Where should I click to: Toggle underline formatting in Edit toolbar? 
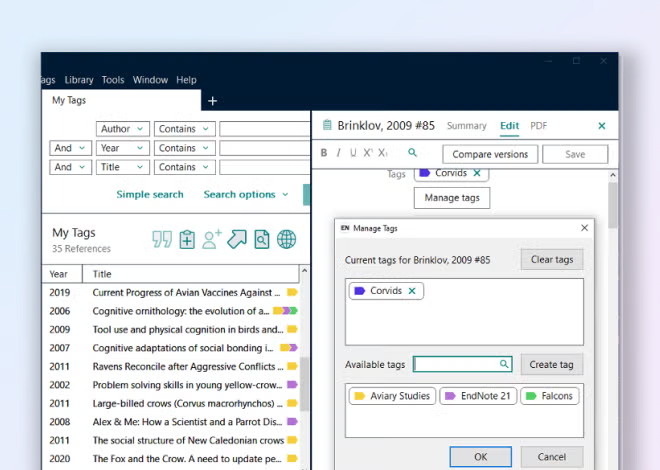coord(353,153)
